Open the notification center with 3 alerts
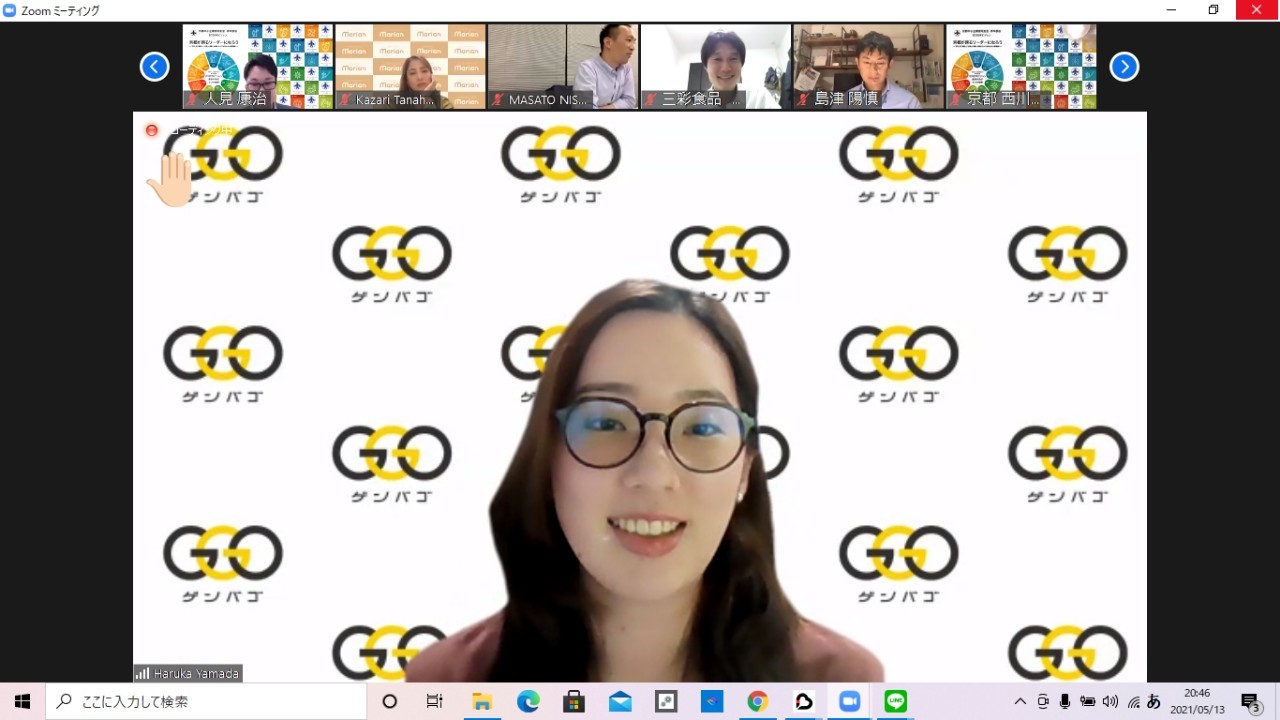This screenshot has height=720, width=1280. pos(1250,702)
